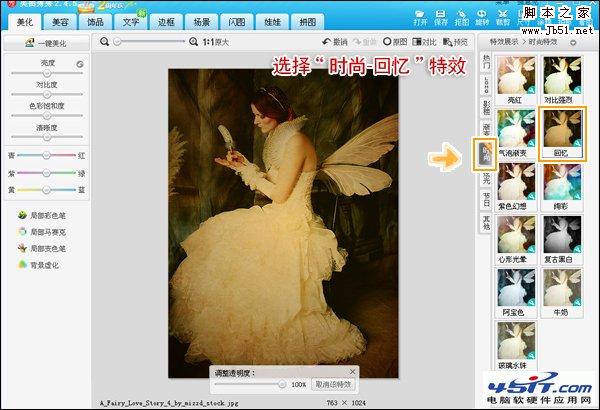
Task: Open the LOMO effects category
Action: pyautogui.click(x=486, y=85)
